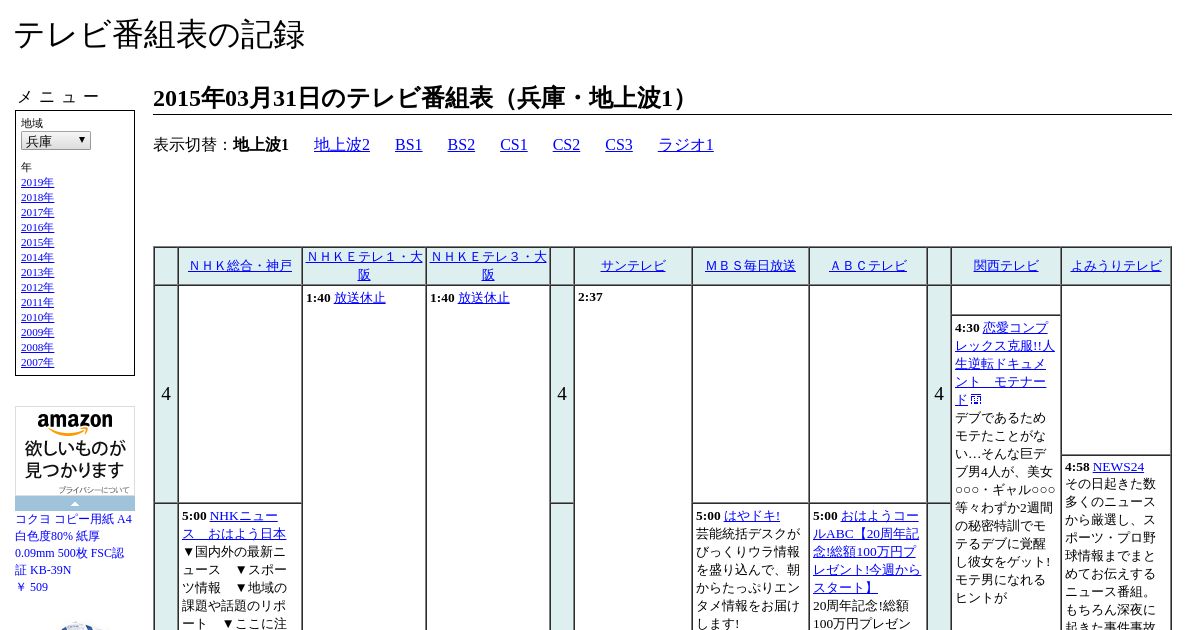The width and height of the screenshot is (1200, 630).
Task: Open 恋愛コンプレックス克服 program link
Action: click(x=1004, y=363)
